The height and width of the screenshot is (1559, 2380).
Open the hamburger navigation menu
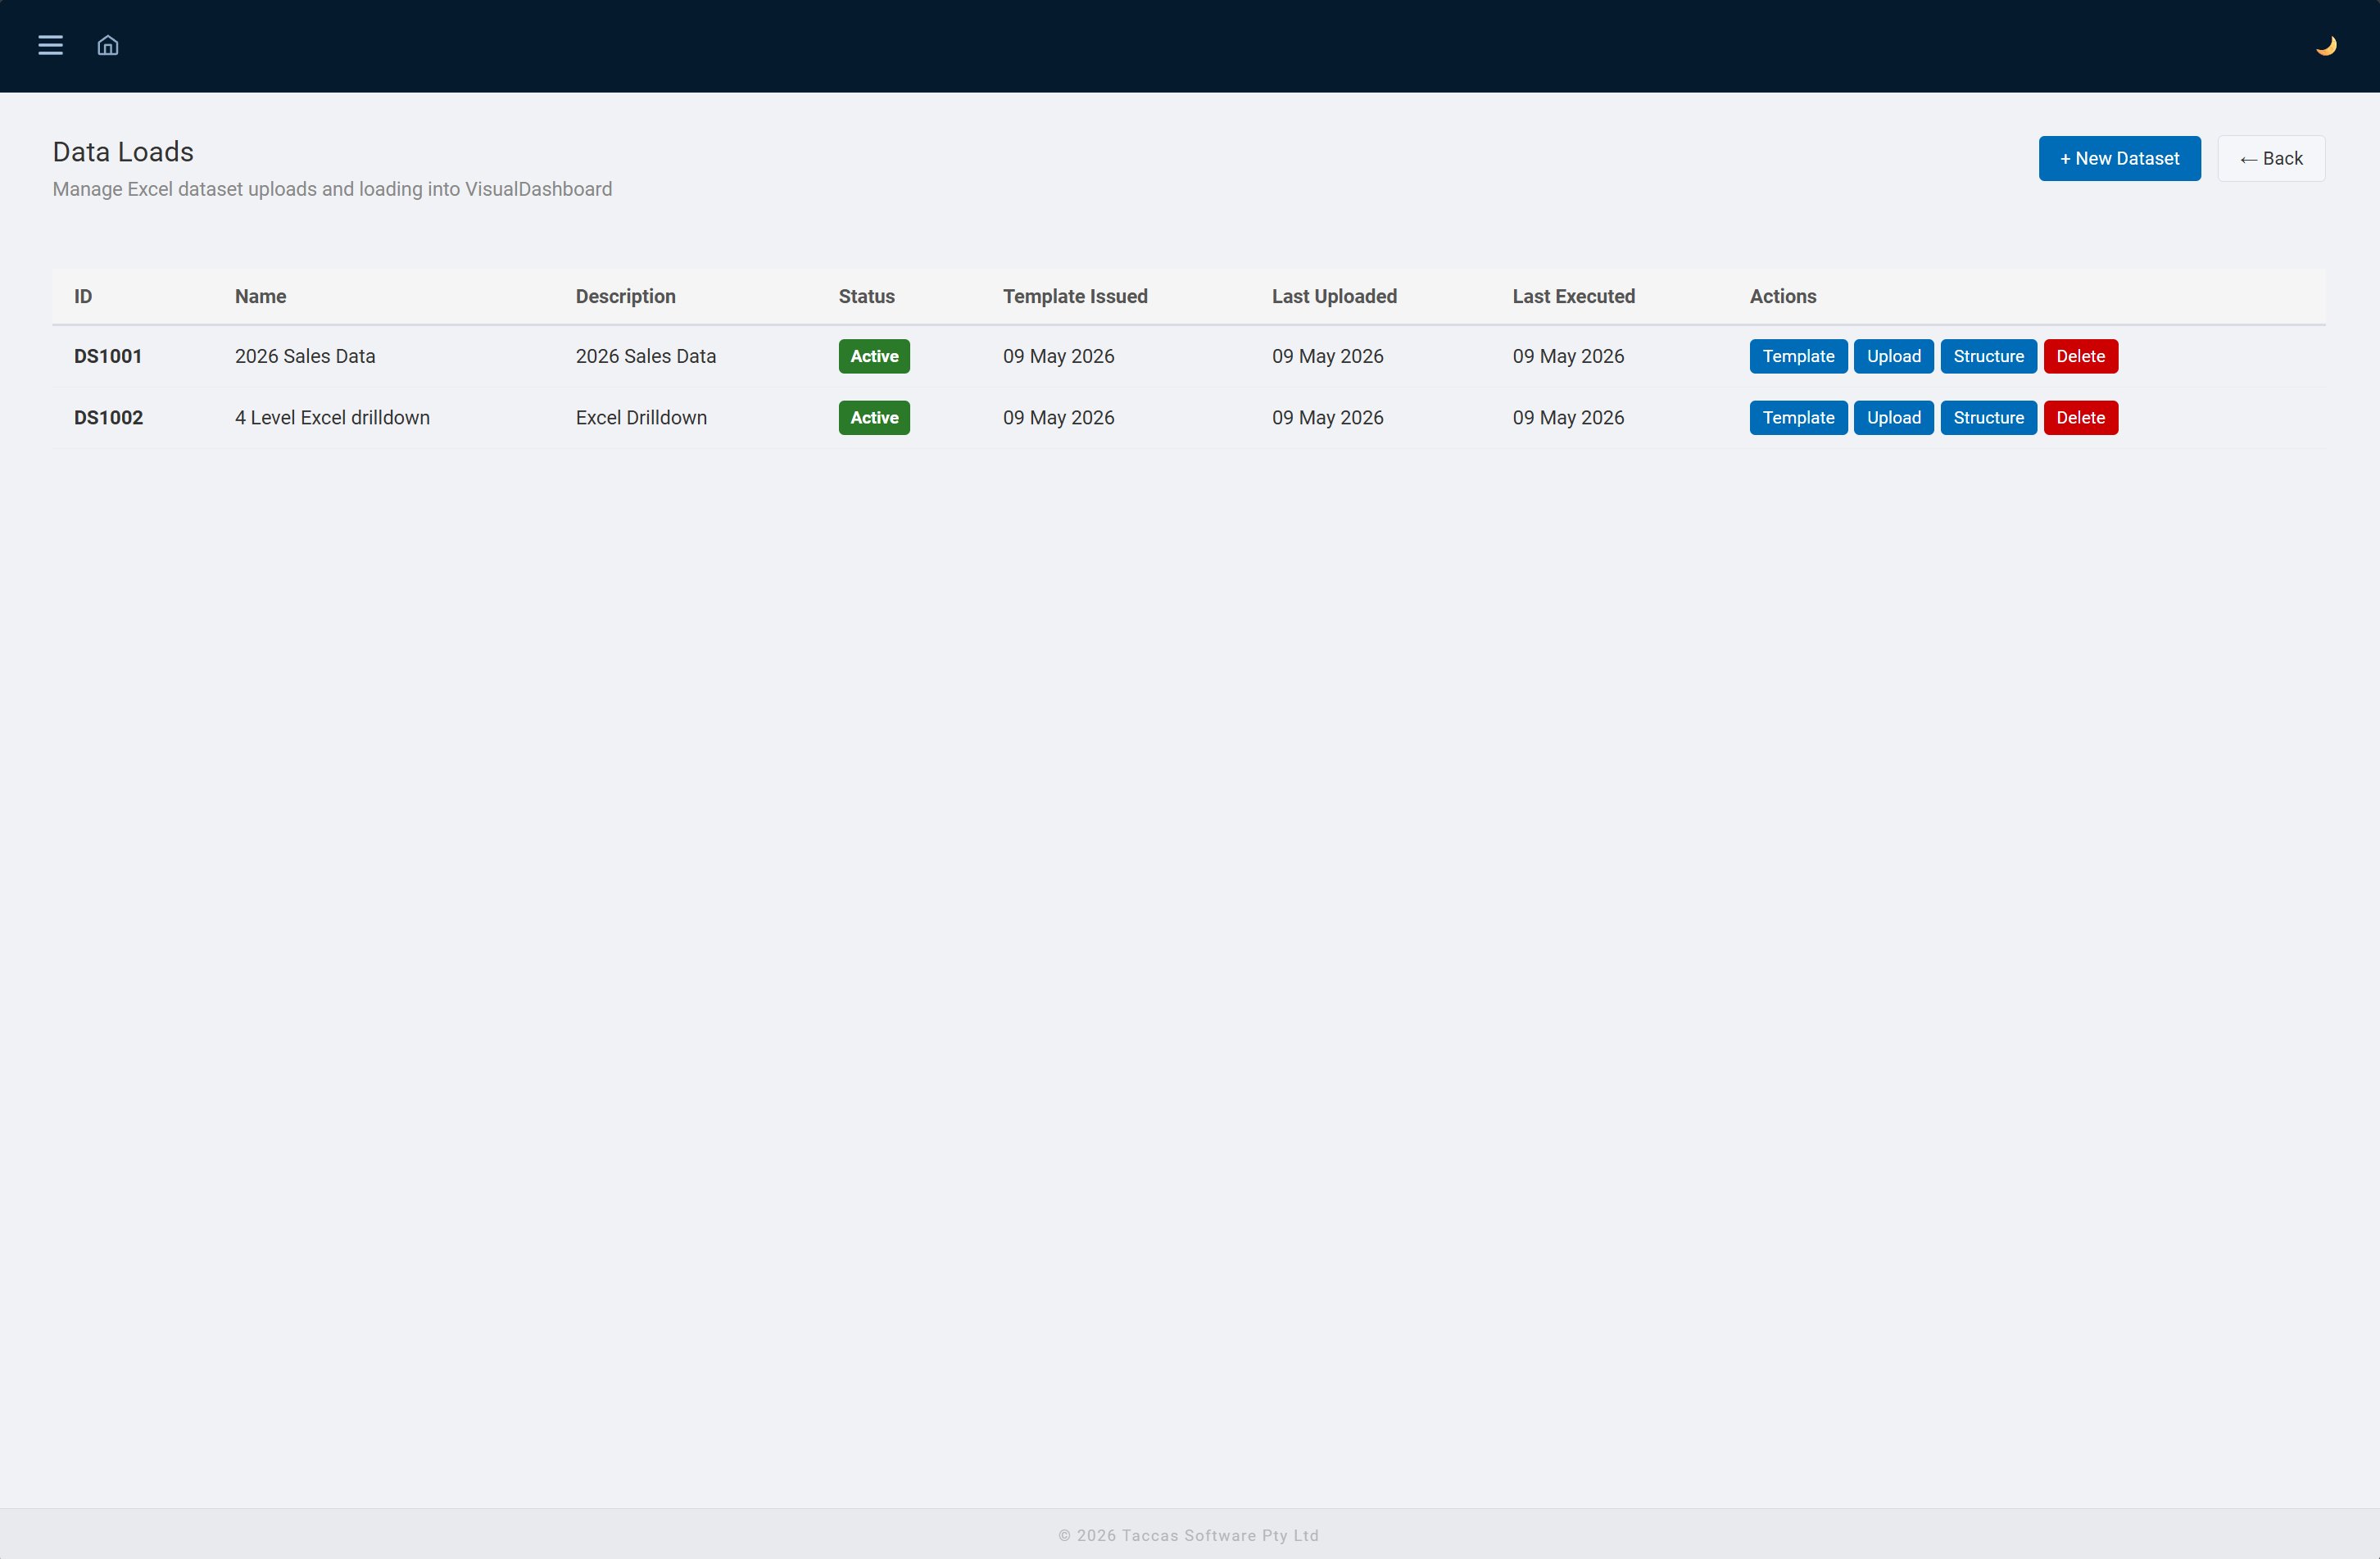tap(50, 45)
